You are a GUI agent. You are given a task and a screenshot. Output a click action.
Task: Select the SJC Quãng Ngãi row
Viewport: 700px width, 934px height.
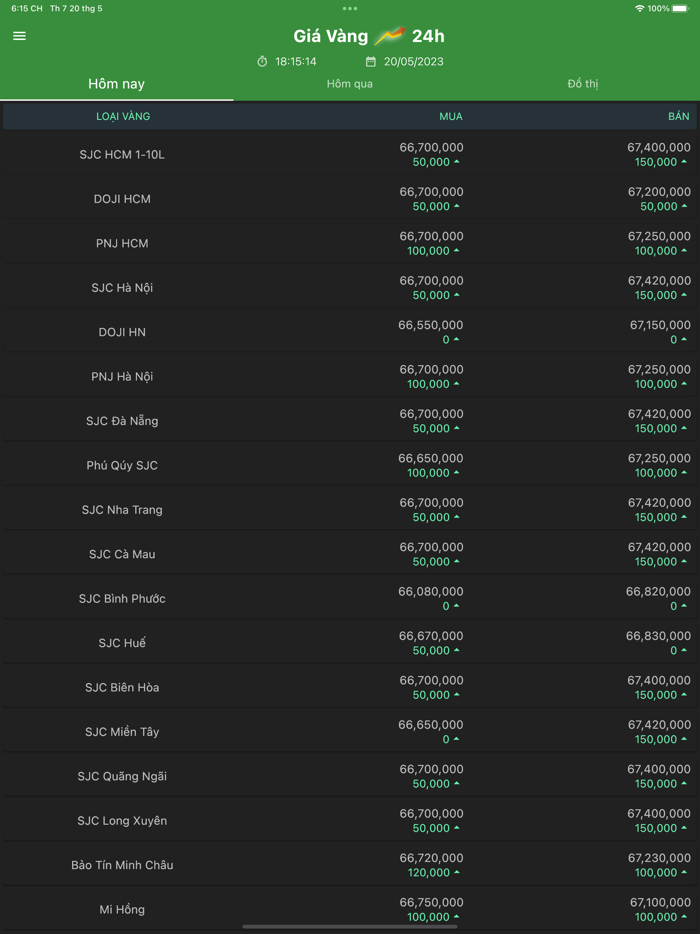point(350,776)
